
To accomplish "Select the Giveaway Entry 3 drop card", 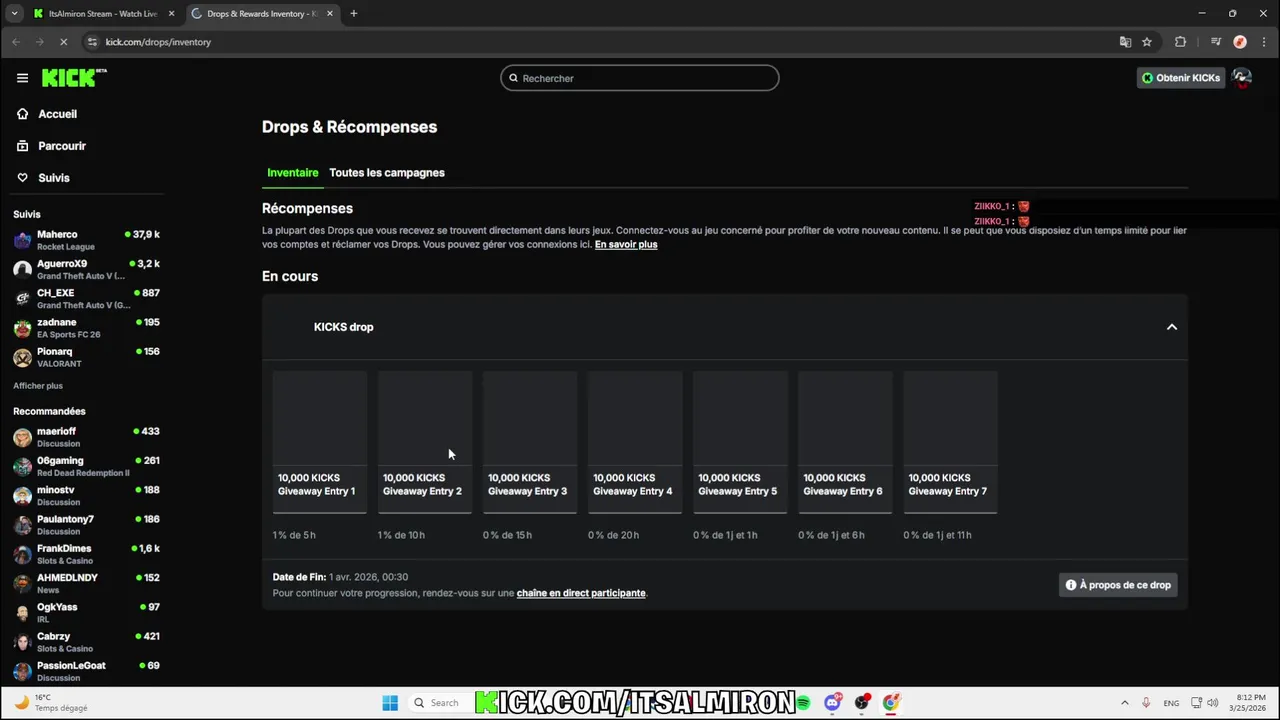I will click(530, 442).
